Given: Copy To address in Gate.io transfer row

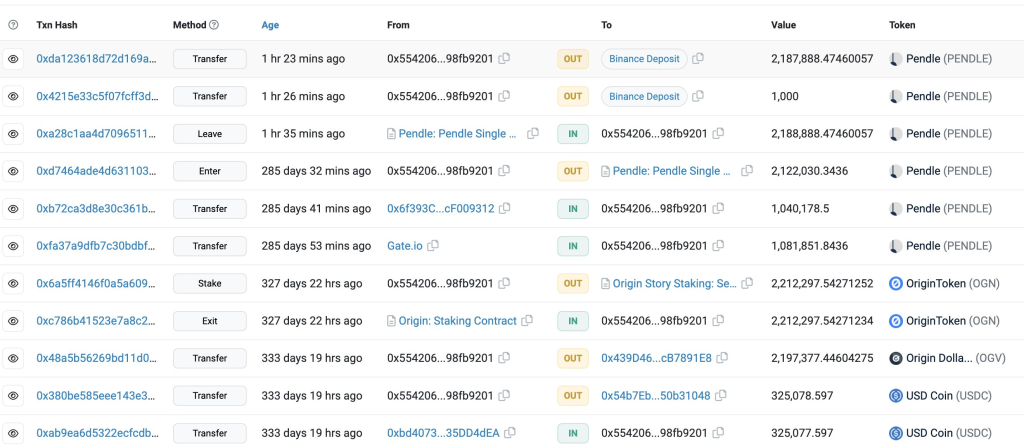Looking at the screenshot, I should click(x=718, y=246).
